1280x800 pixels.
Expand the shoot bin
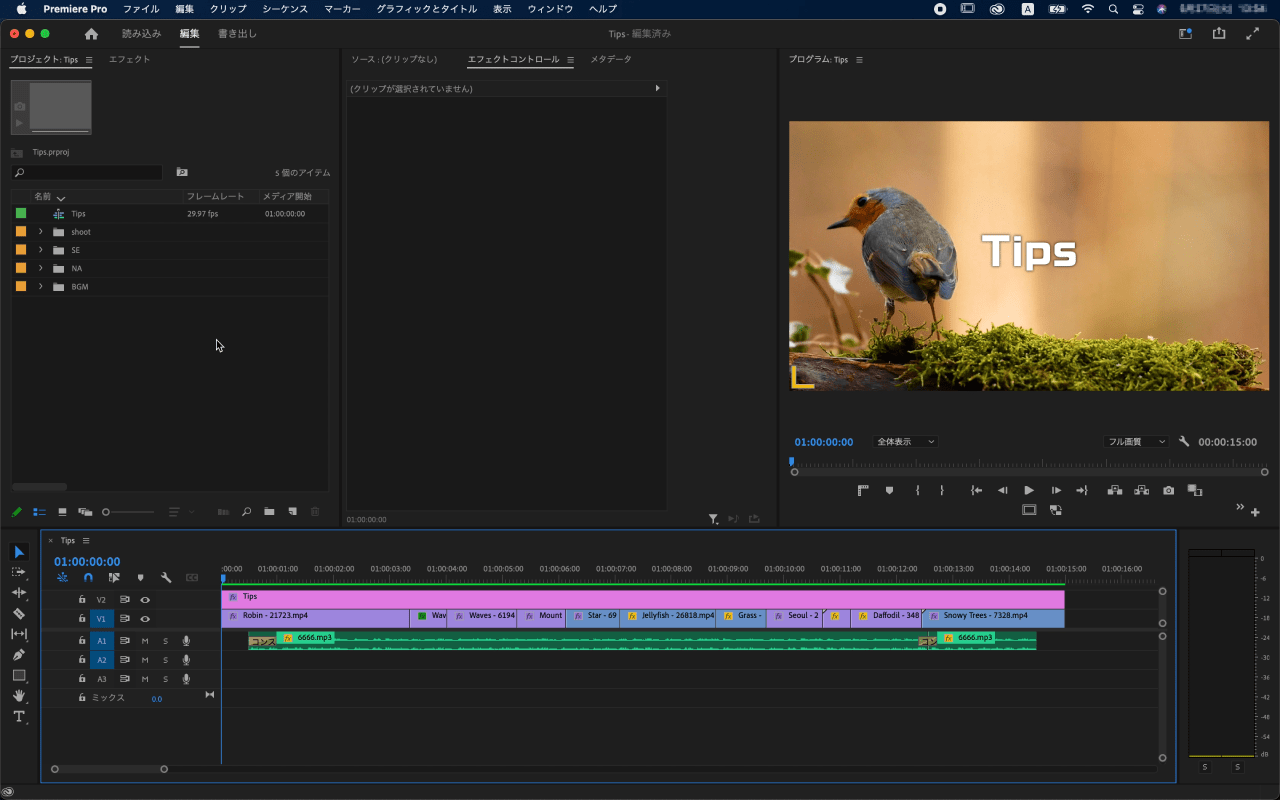pos(41,232)
